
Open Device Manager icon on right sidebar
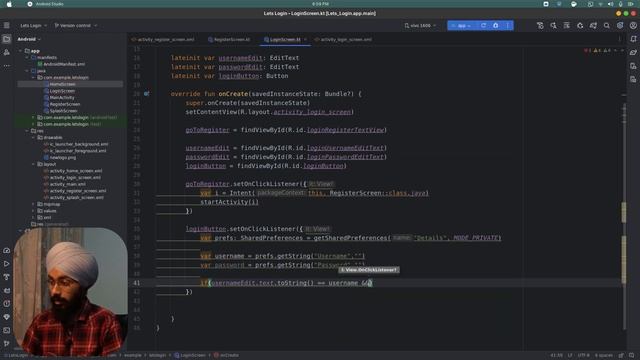point(633,66)
